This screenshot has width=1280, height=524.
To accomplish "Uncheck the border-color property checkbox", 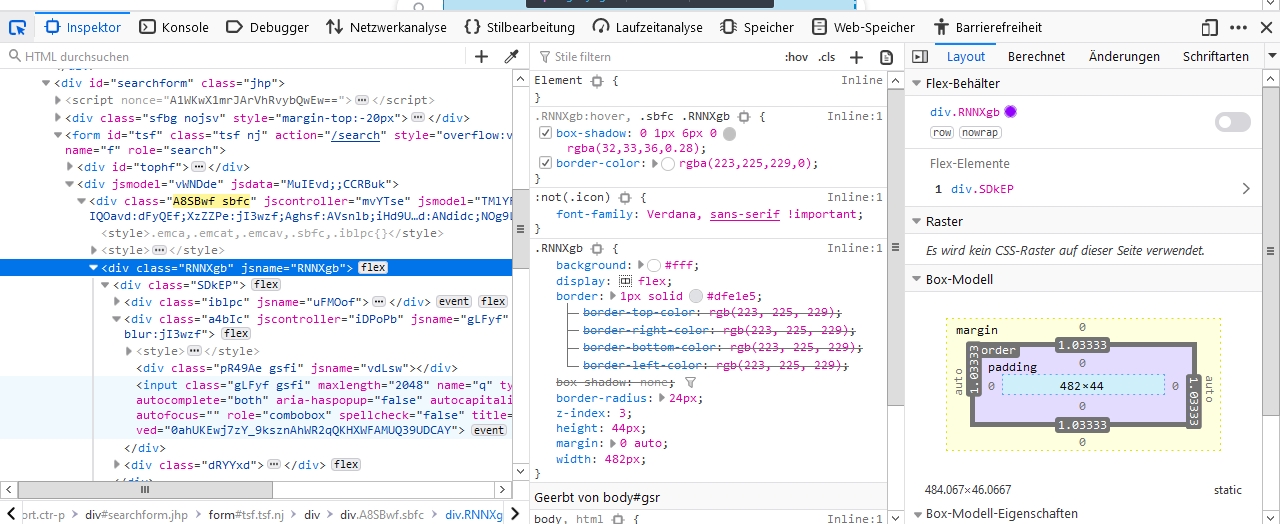I will click(x=545, y=163).
